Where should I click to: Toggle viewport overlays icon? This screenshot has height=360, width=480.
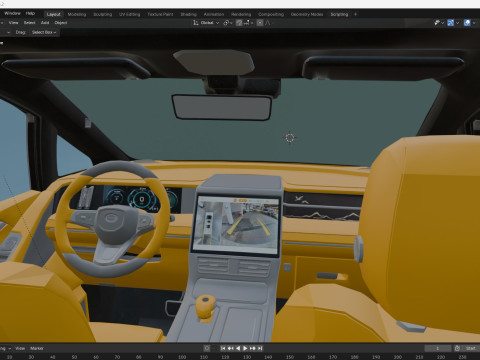[x=467, y=23]
